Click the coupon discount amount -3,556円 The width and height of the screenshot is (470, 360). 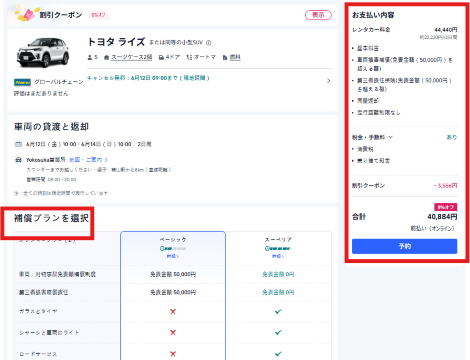click(x=446, y=185)
